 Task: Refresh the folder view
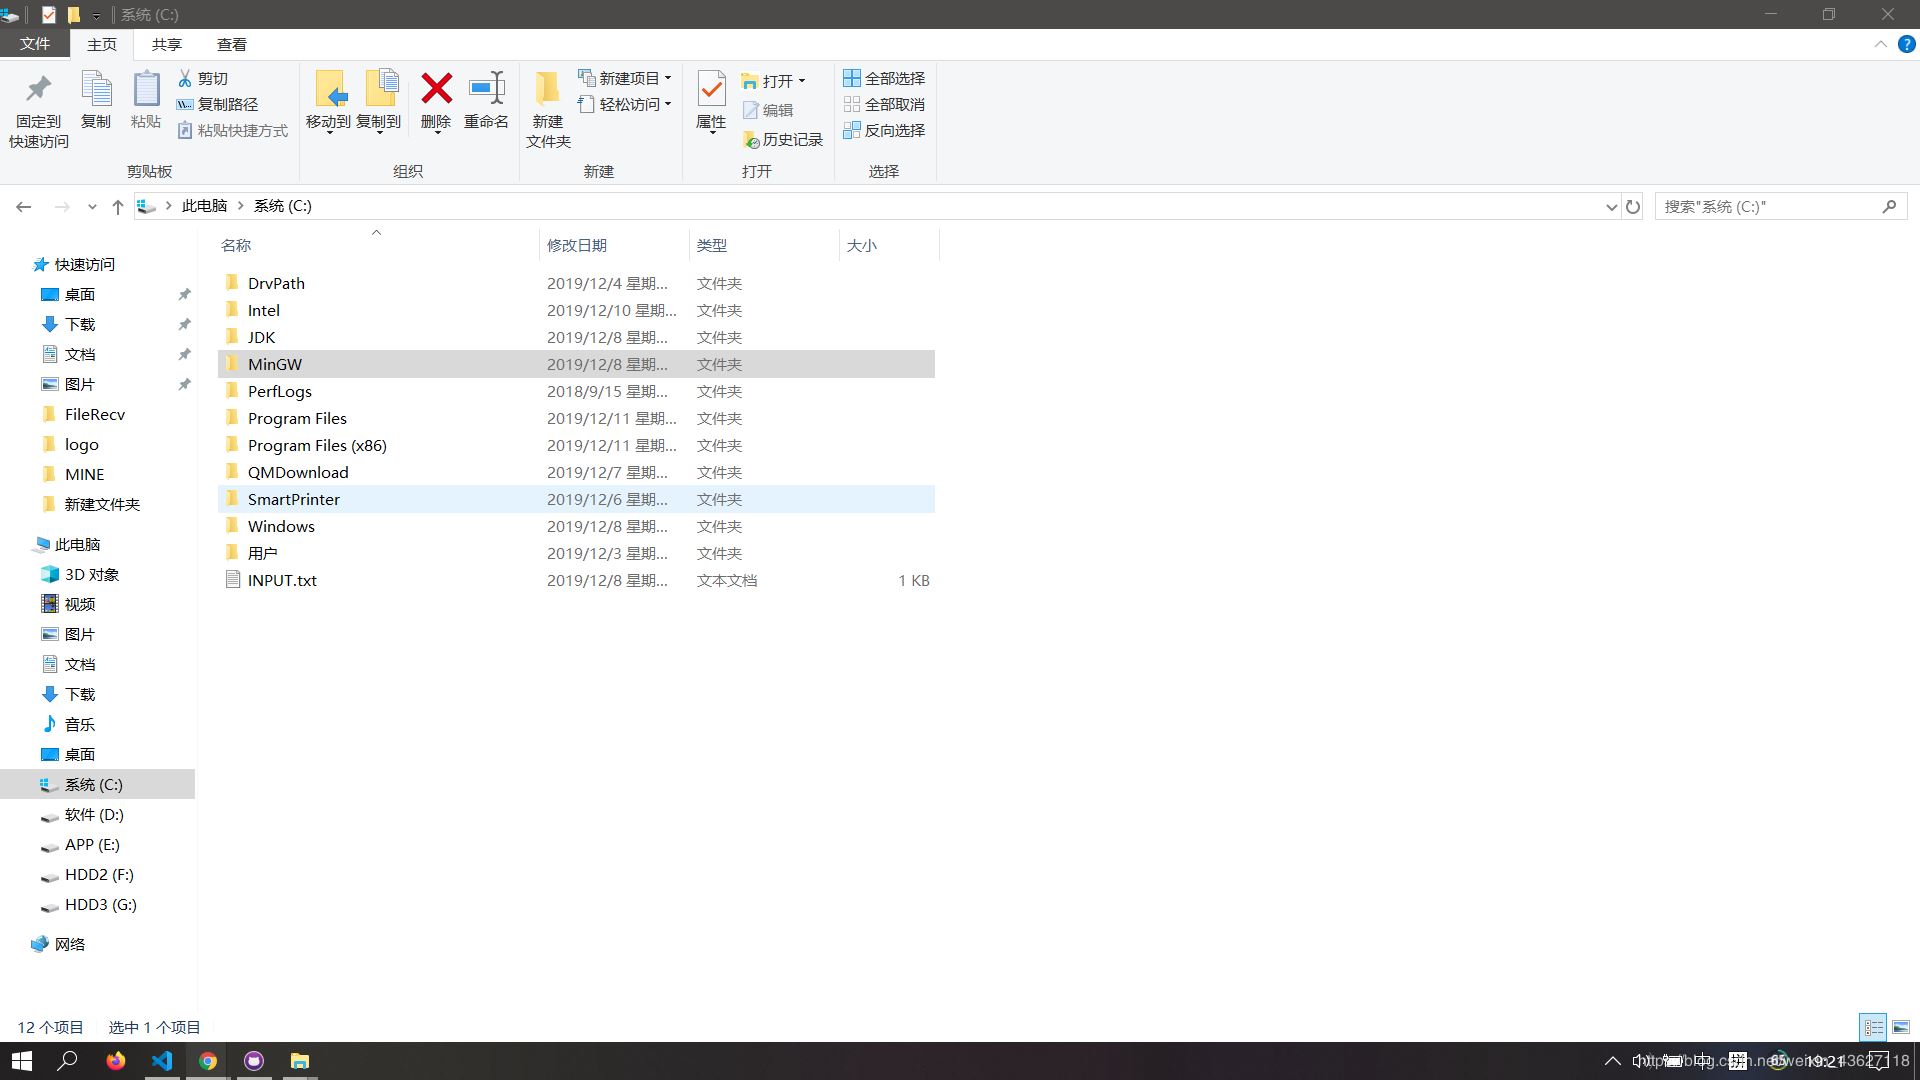point(1633,206)
